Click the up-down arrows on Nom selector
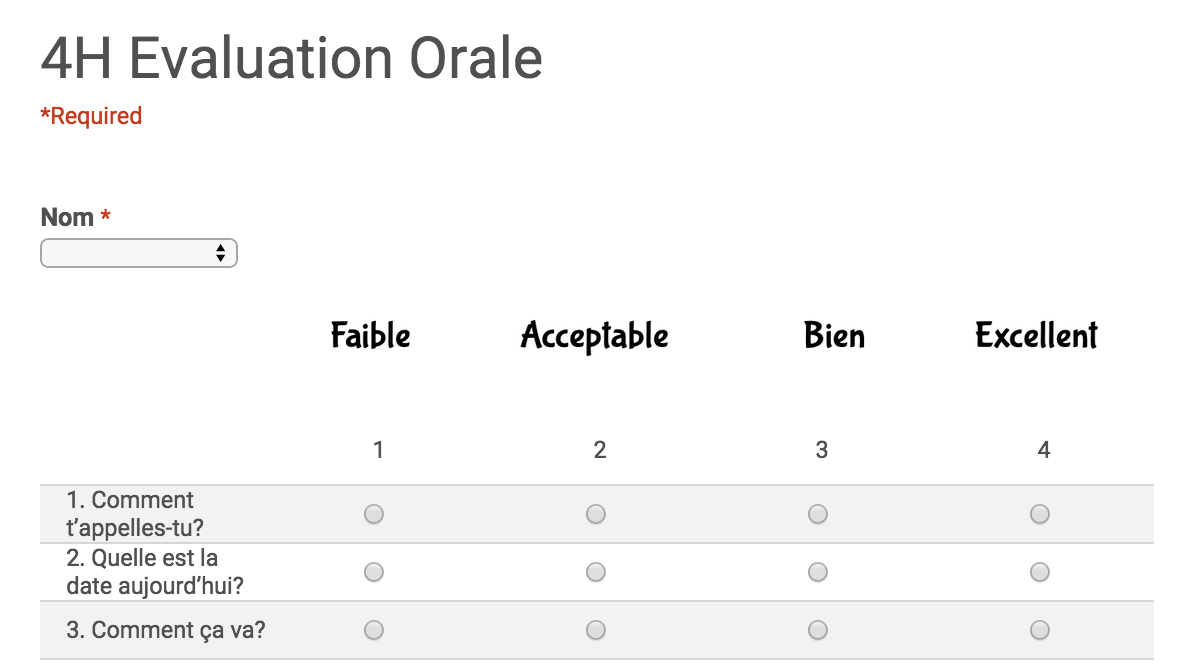Screen dimensions: 1190x666 [220, 254]
